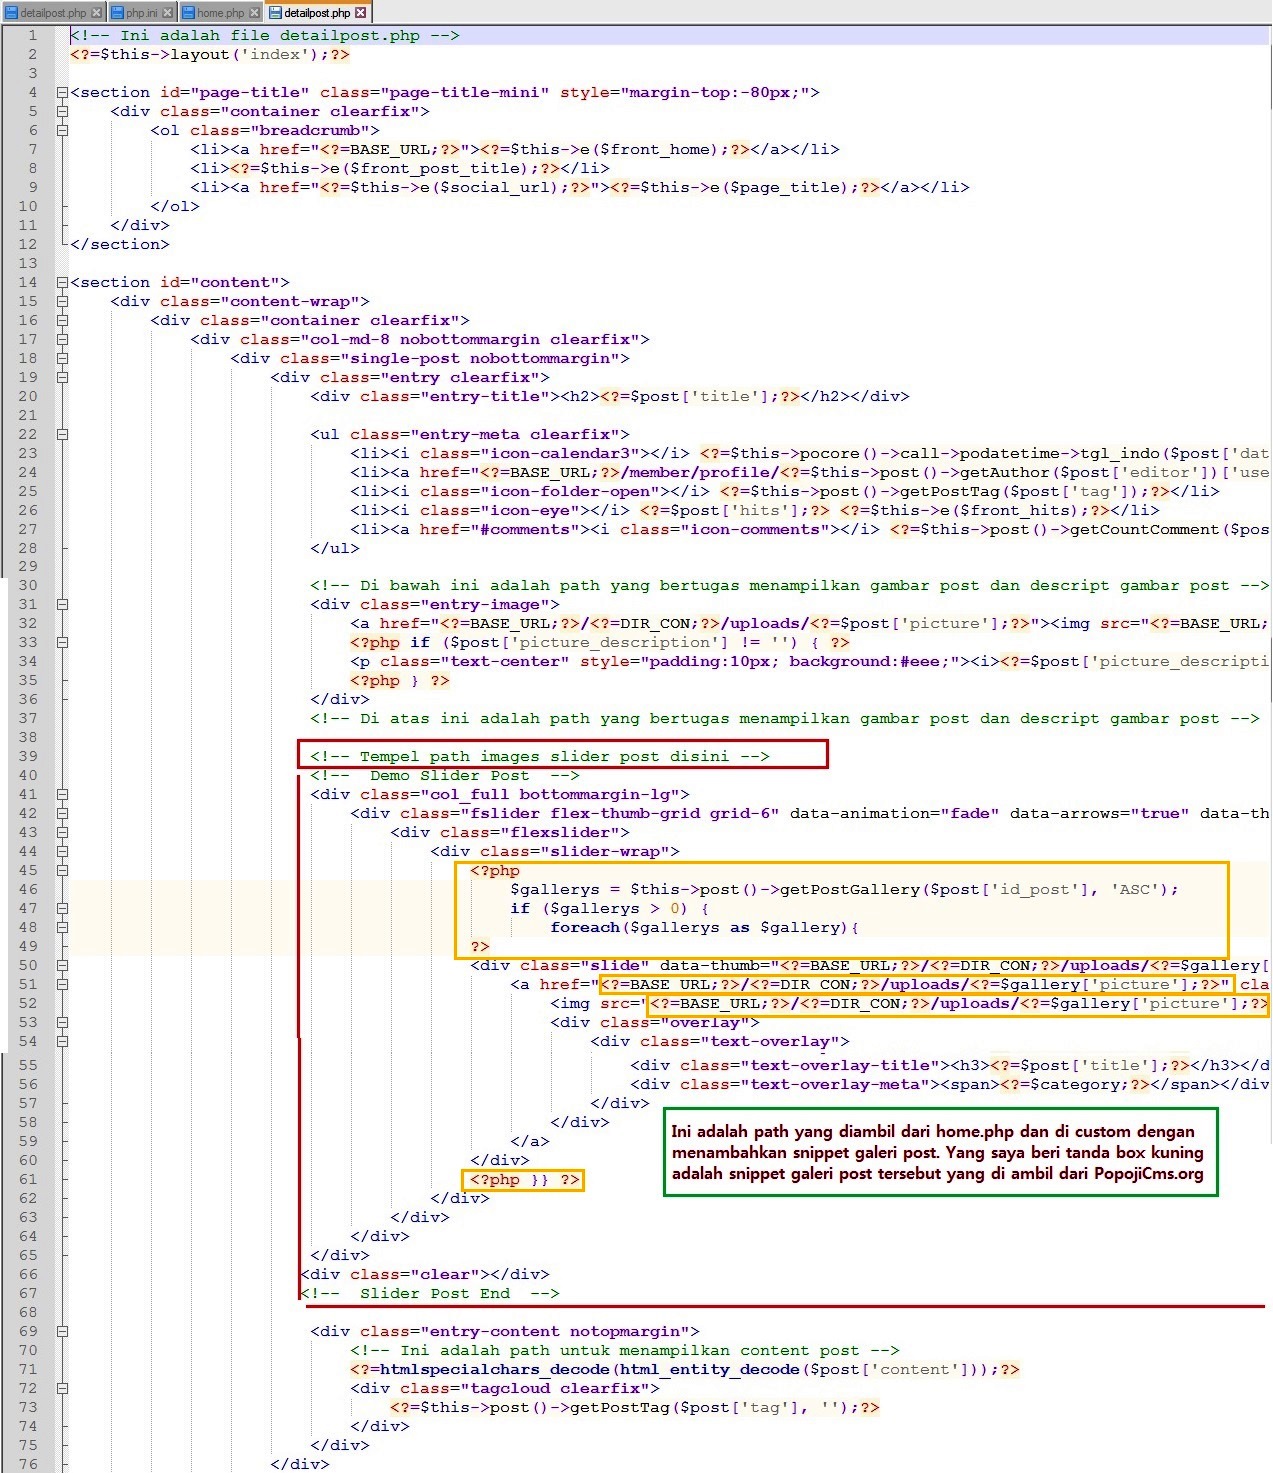Click the disk icon on home.php tab
This screenshot has width=1273, height=1473.
[188, 13]
